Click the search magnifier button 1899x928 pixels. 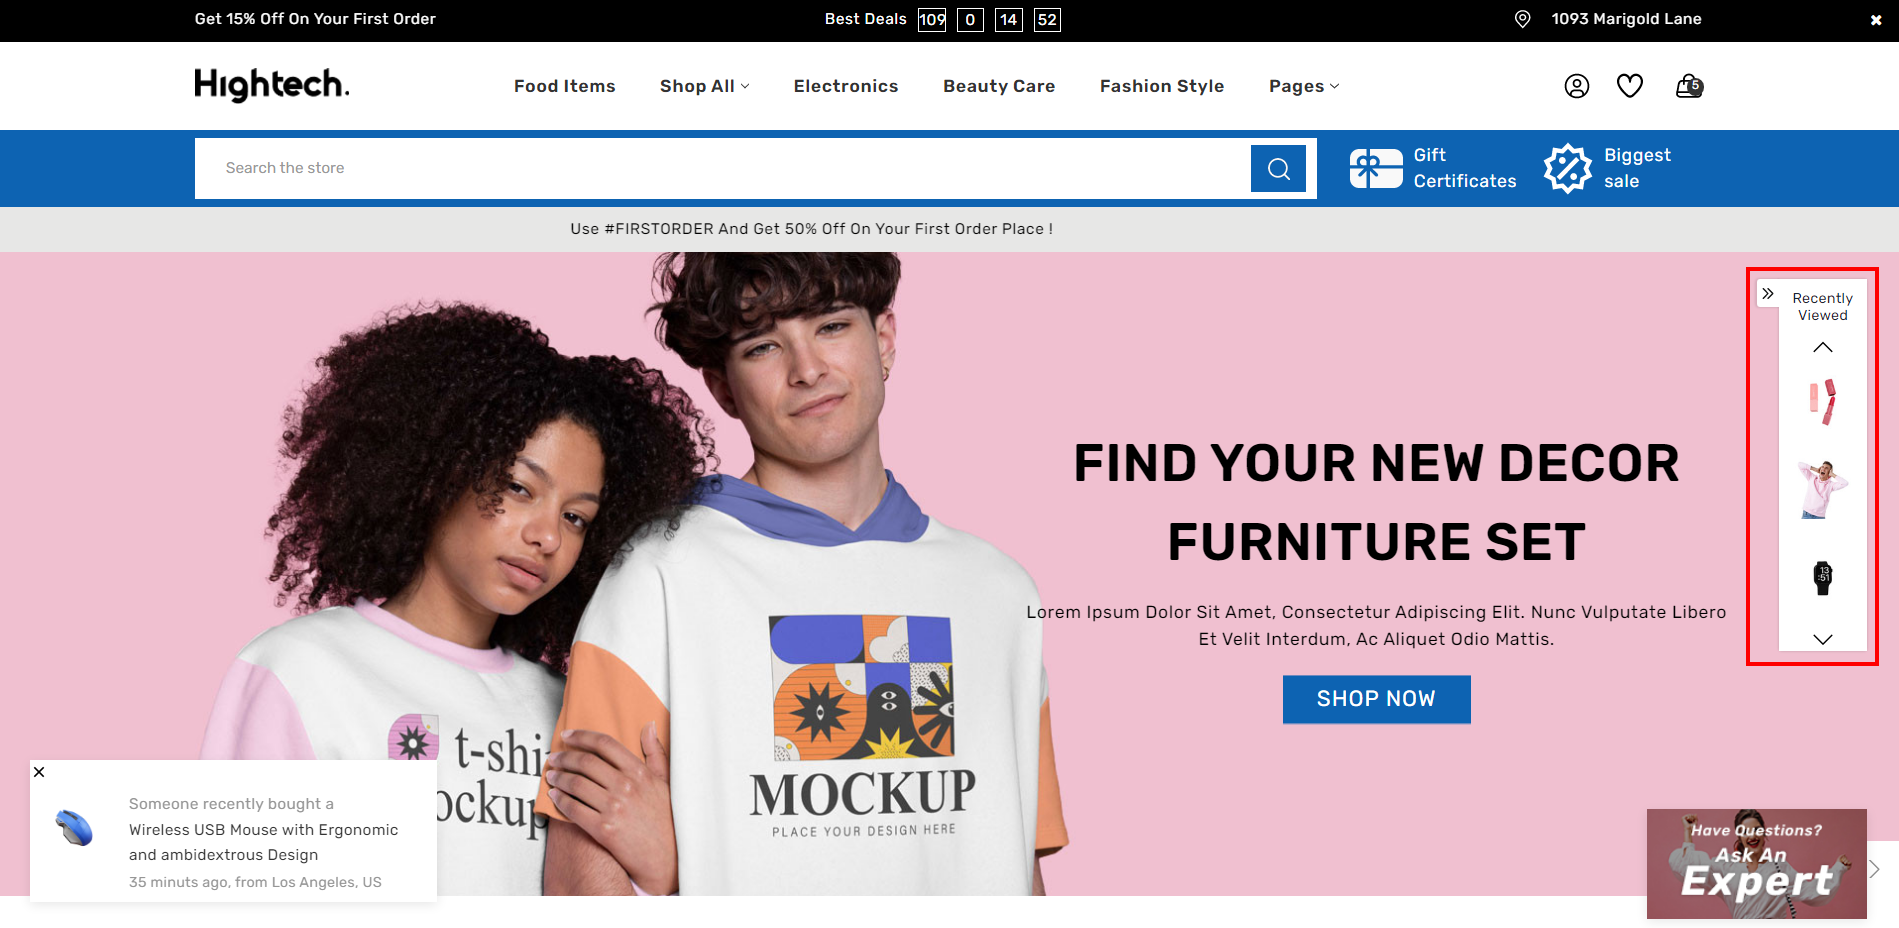(x=1278, y=169)
